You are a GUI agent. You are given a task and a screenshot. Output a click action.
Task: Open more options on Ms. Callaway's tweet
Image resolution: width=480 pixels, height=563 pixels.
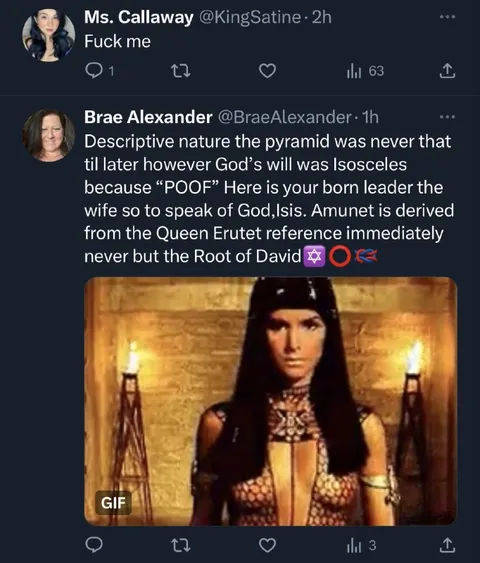pyautogui.click(x=447, y=17)
